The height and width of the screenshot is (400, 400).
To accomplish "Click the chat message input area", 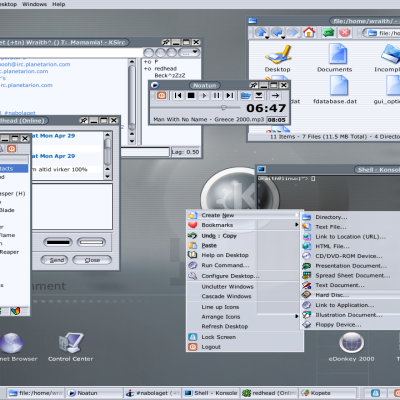I will pyautogui.click(x=72, y=206).
